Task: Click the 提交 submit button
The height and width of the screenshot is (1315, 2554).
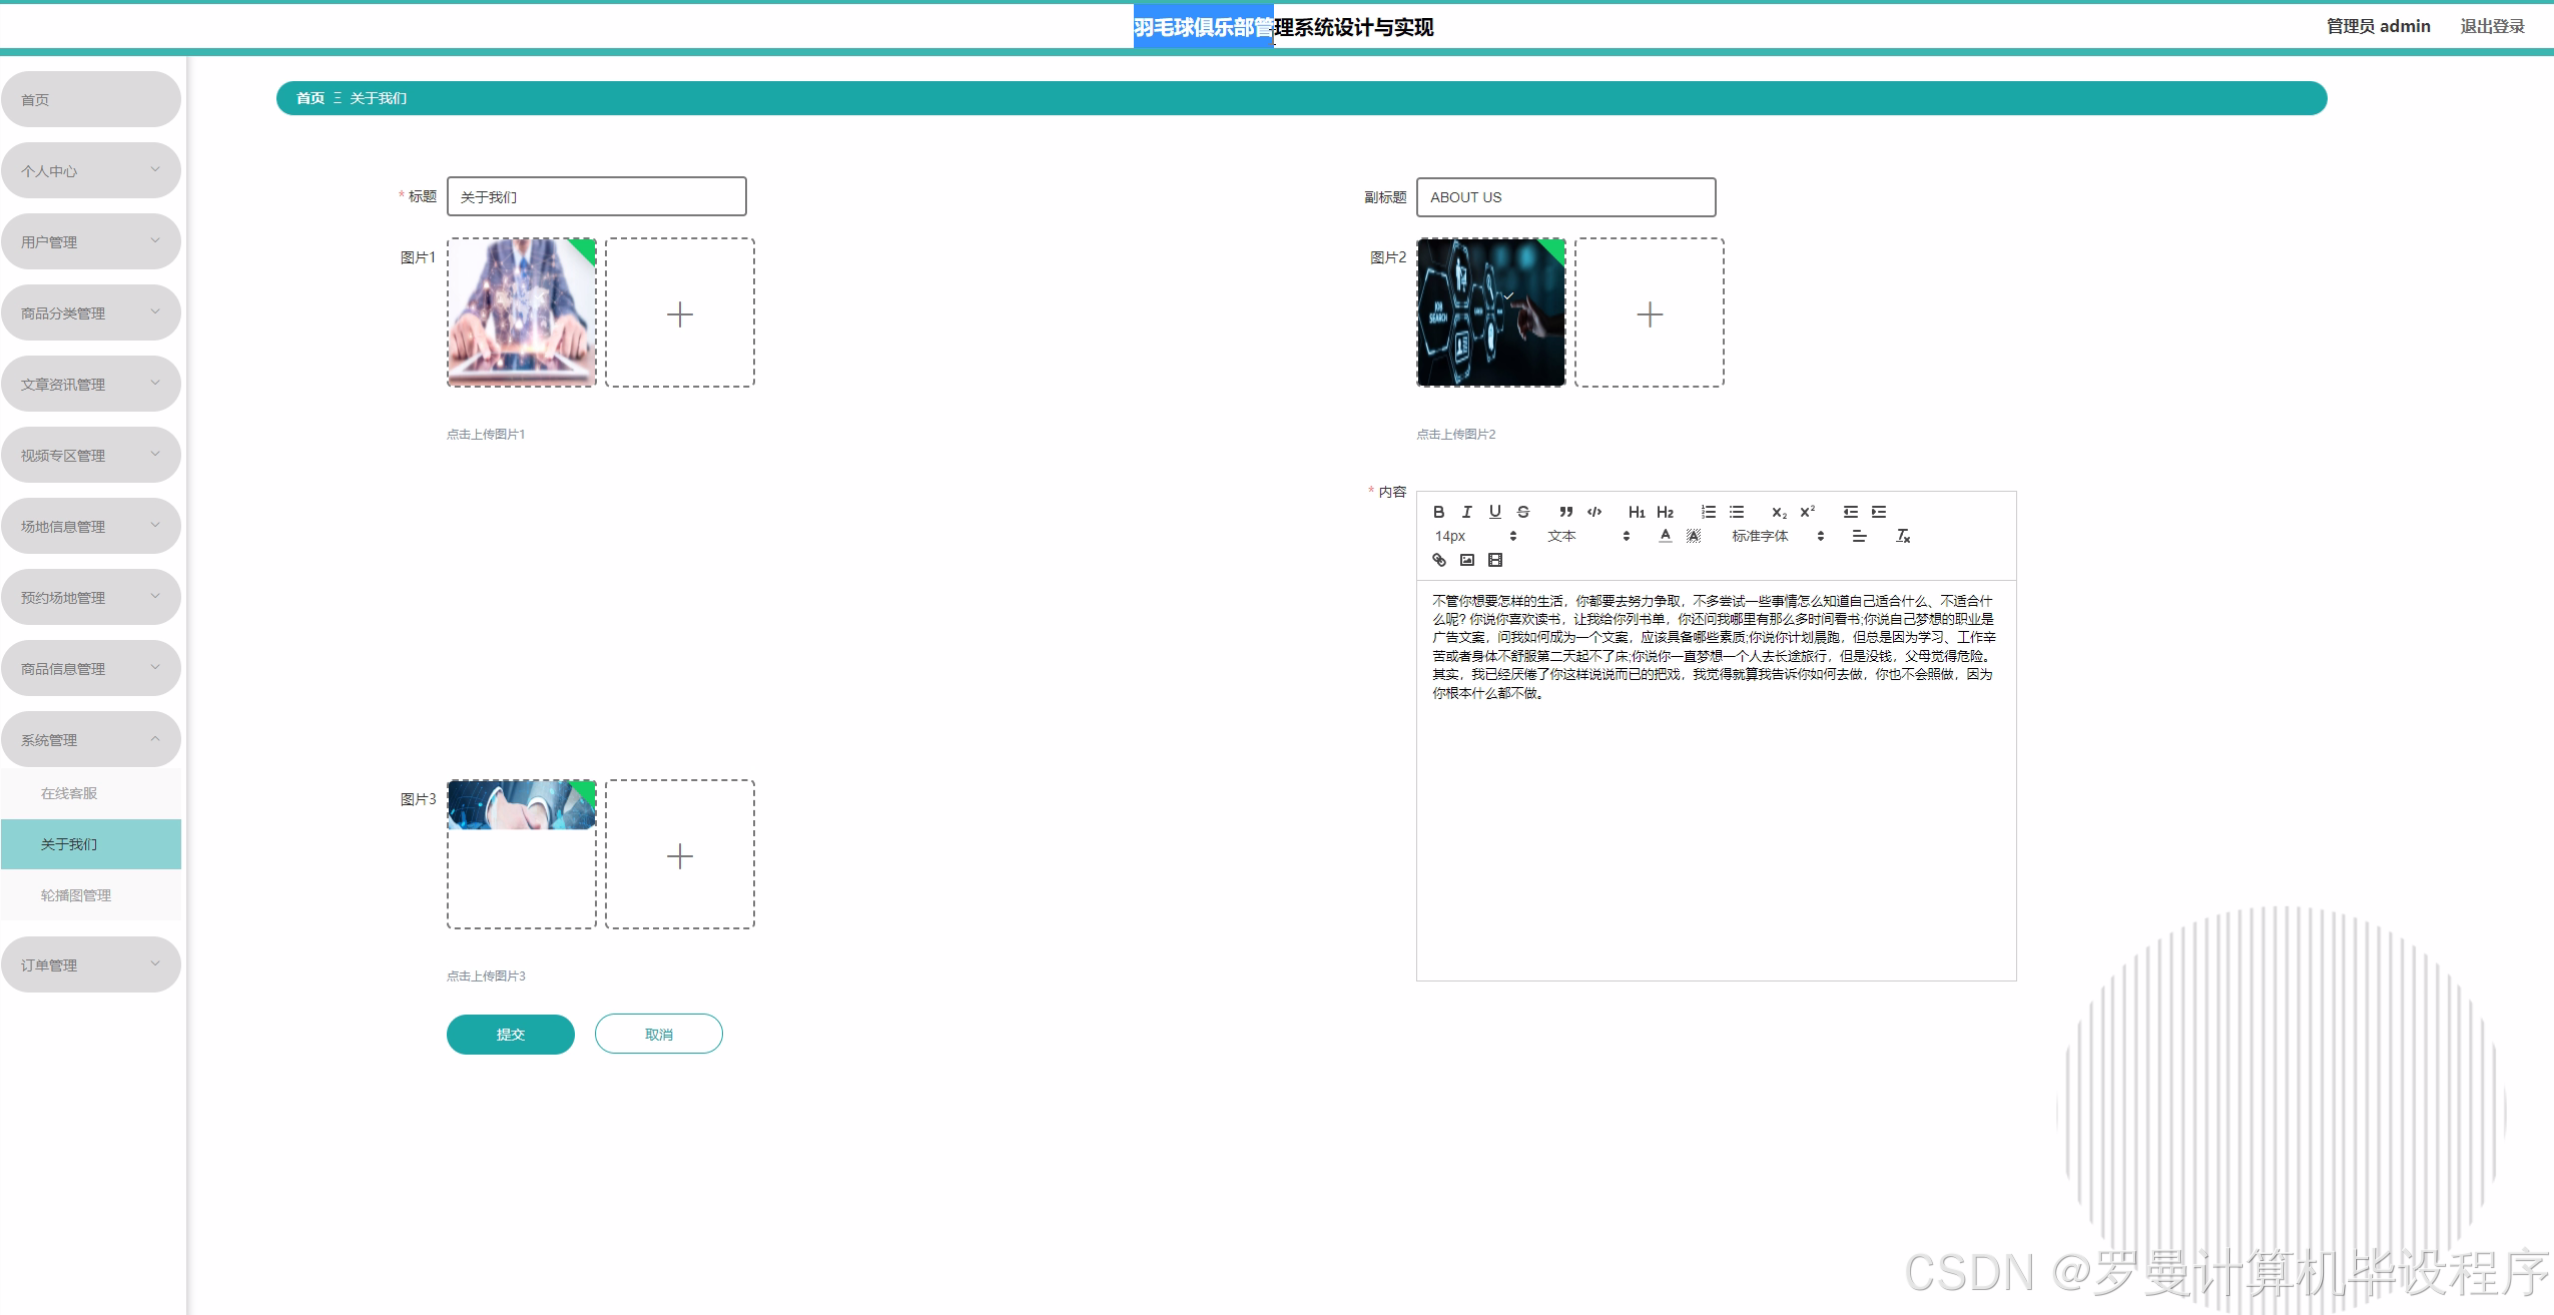Action: click(510, 1034)
